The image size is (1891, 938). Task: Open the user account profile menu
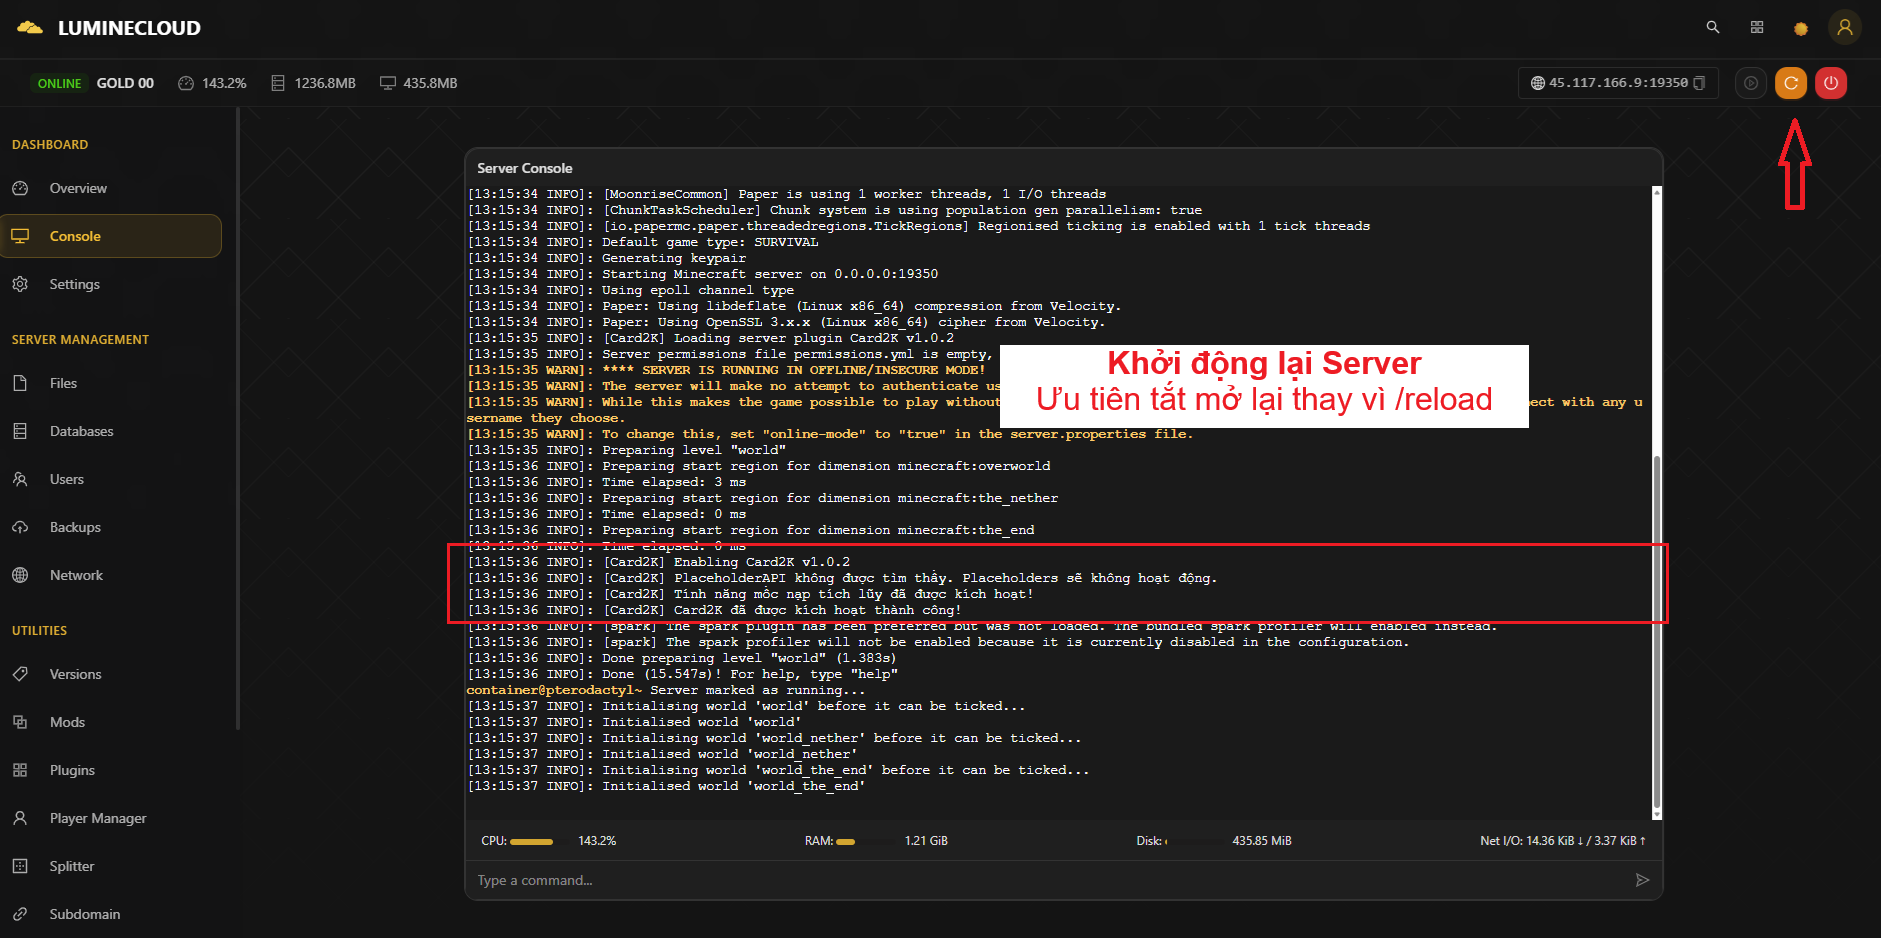1844,28
